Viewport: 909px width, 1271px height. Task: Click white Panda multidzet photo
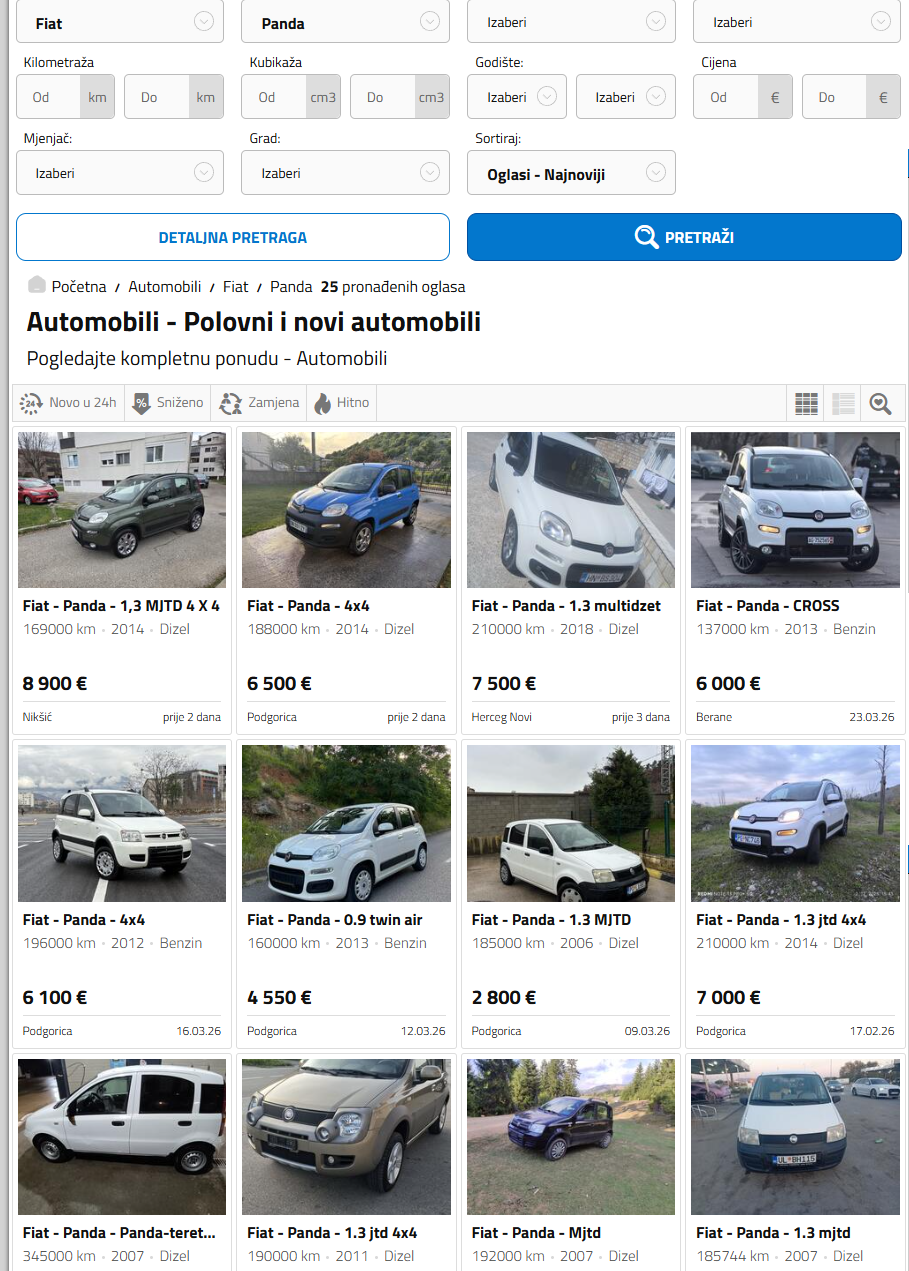tap(571, 510)
